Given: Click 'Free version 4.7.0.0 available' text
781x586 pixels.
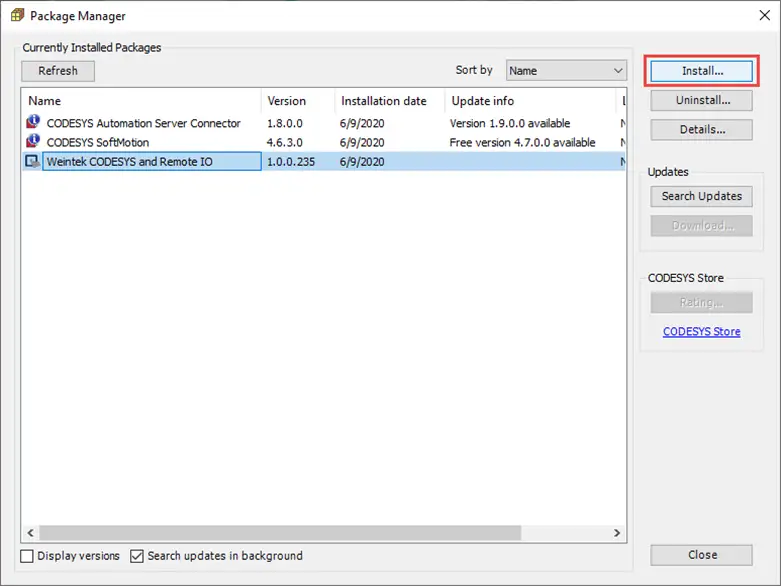Looking at the screenshot, I should (x=522, y=142).
